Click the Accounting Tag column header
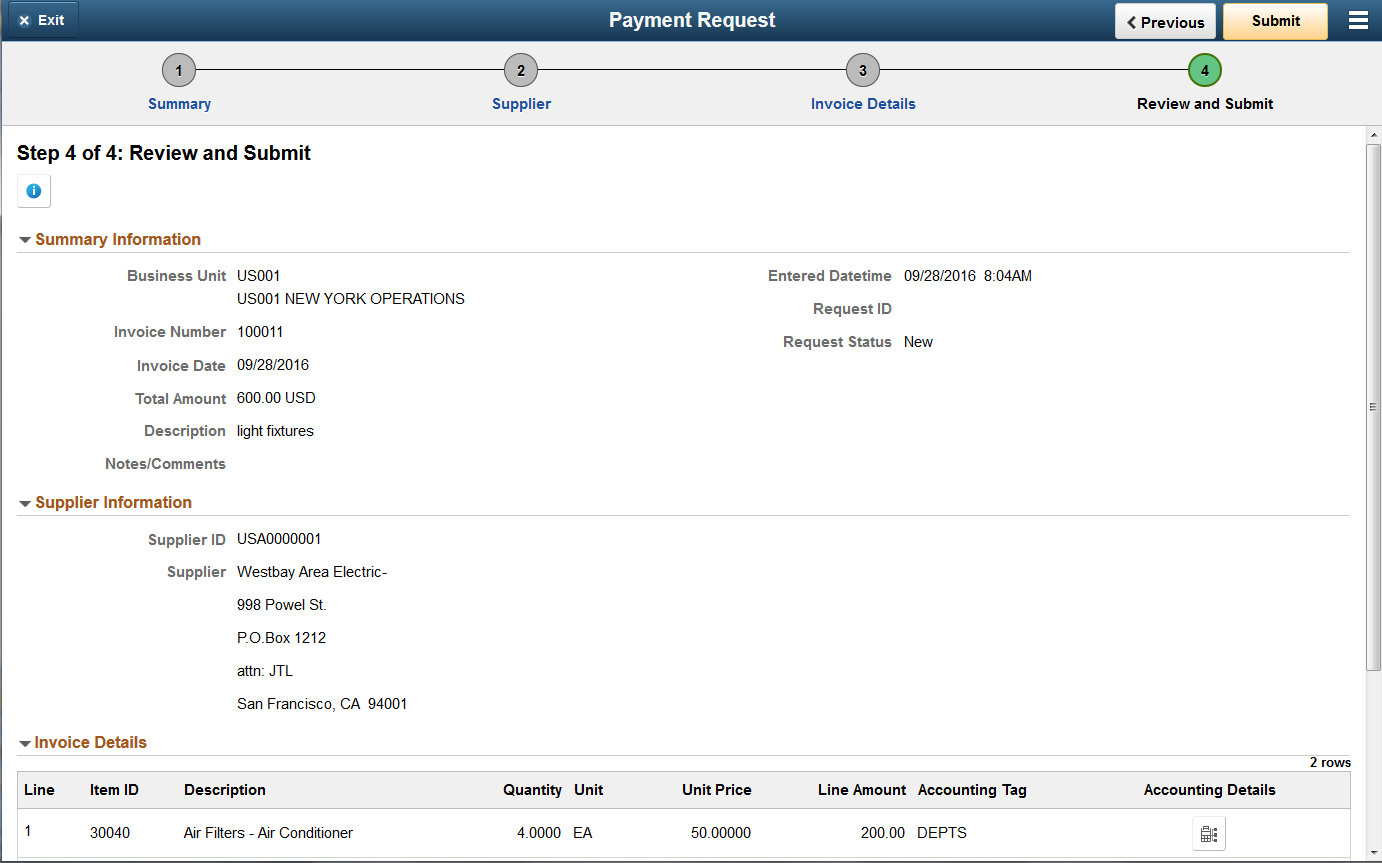 [x=972, y=790]
